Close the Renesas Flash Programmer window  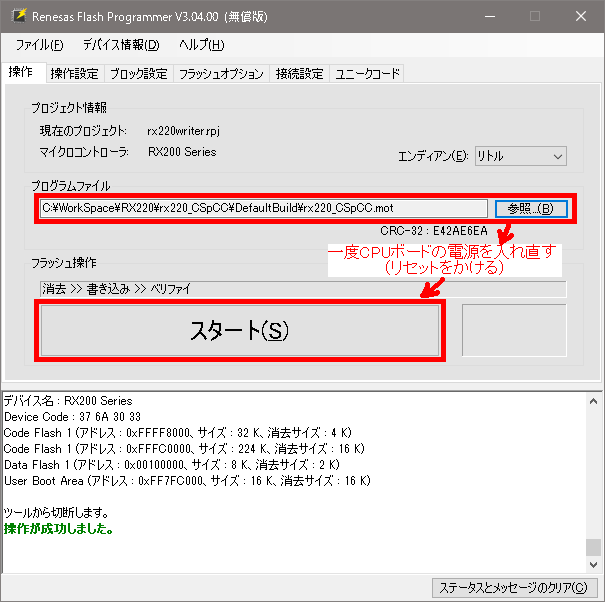click(581, 16)
